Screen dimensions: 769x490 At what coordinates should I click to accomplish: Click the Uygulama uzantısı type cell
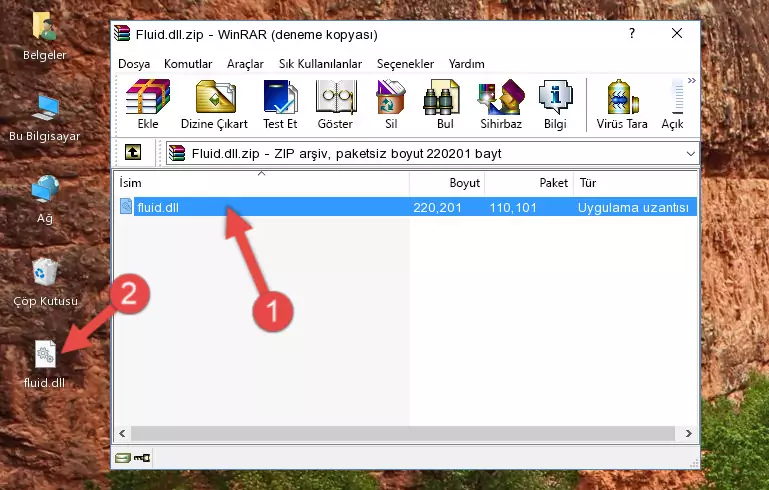point(633,207)
